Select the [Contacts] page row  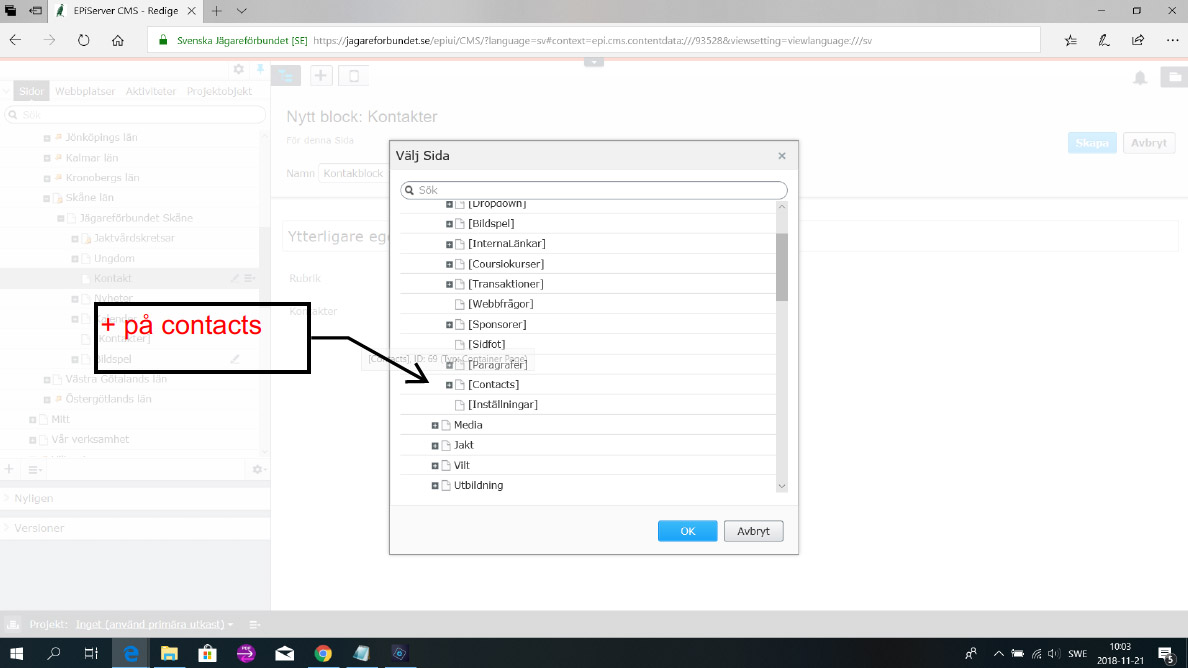coord(588,385)
